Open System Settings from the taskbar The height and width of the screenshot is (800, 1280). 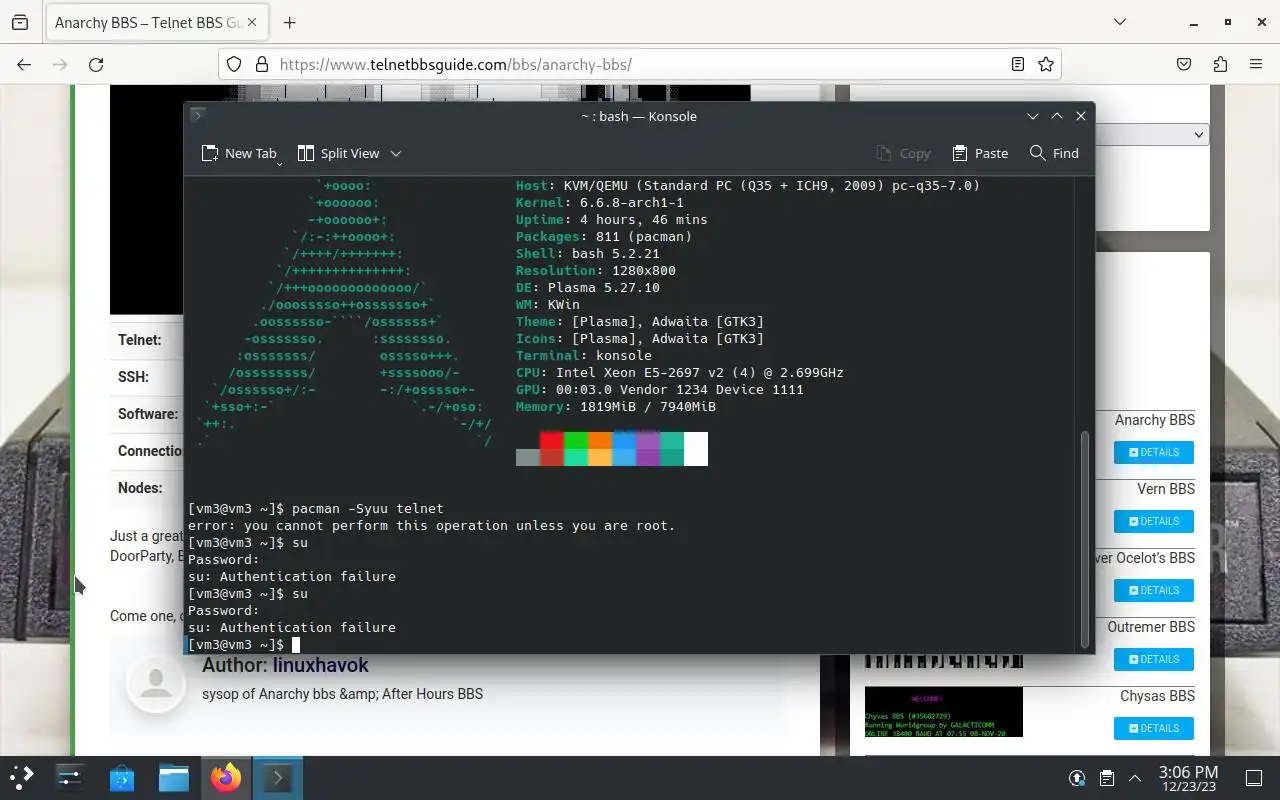click(x=70, y=778)
